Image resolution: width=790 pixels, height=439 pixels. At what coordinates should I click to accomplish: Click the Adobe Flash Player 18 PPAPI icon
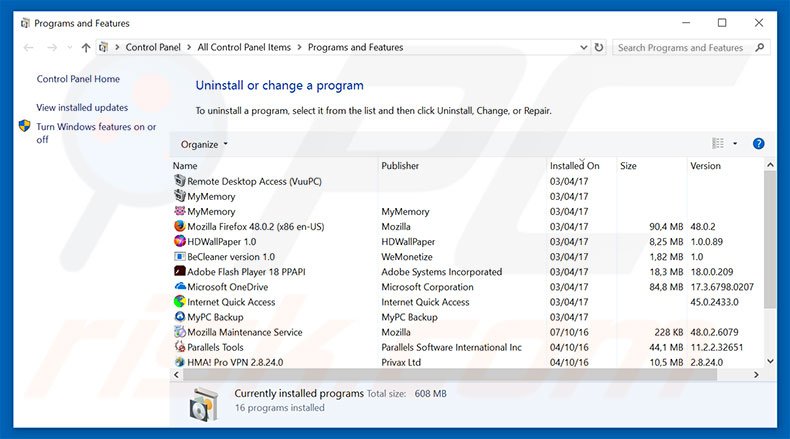(180, 271)
